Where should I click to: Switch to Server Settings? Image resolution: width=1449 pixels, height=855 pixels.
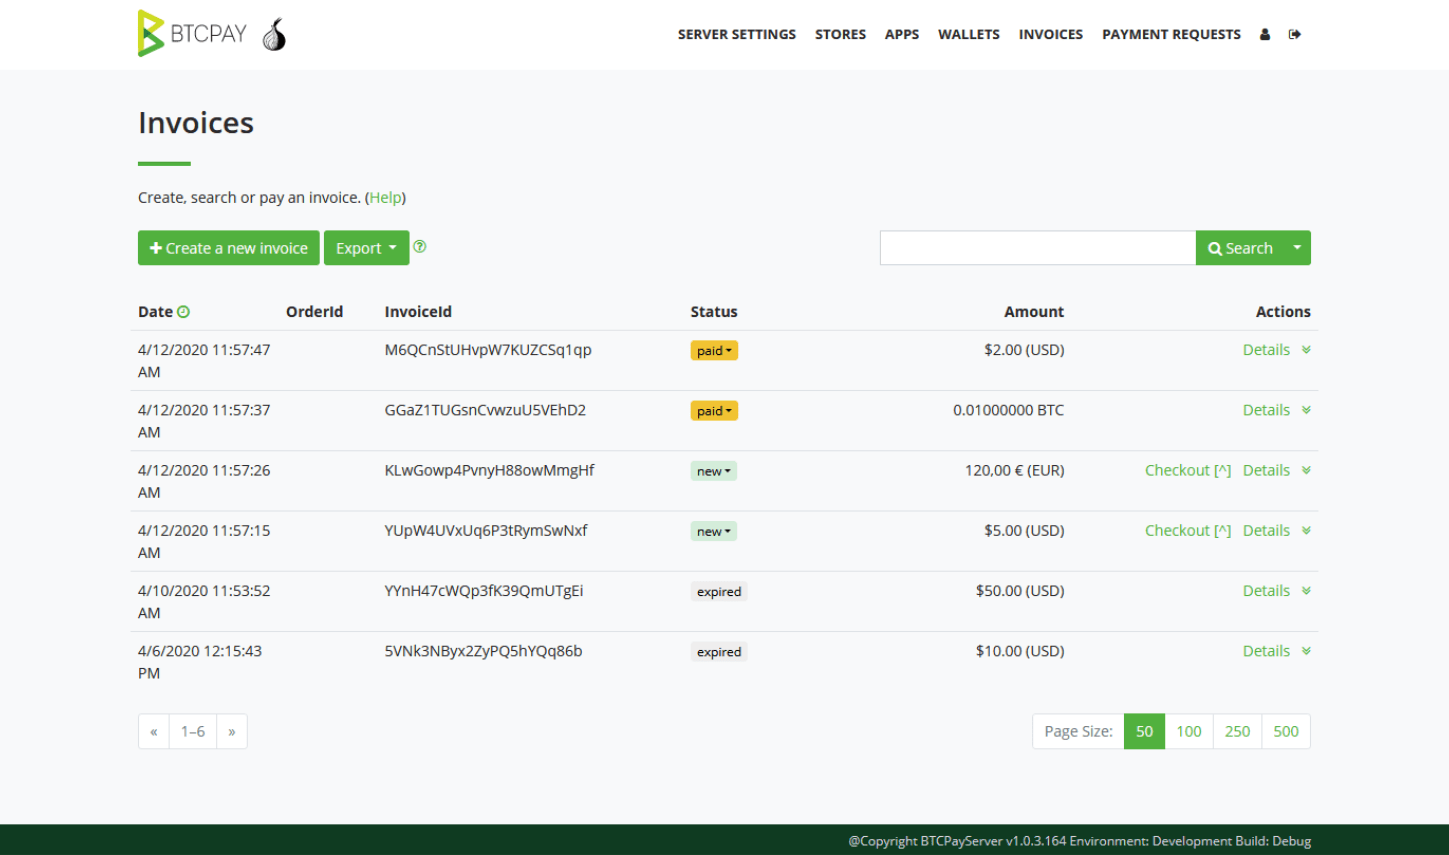pos(737,33)
